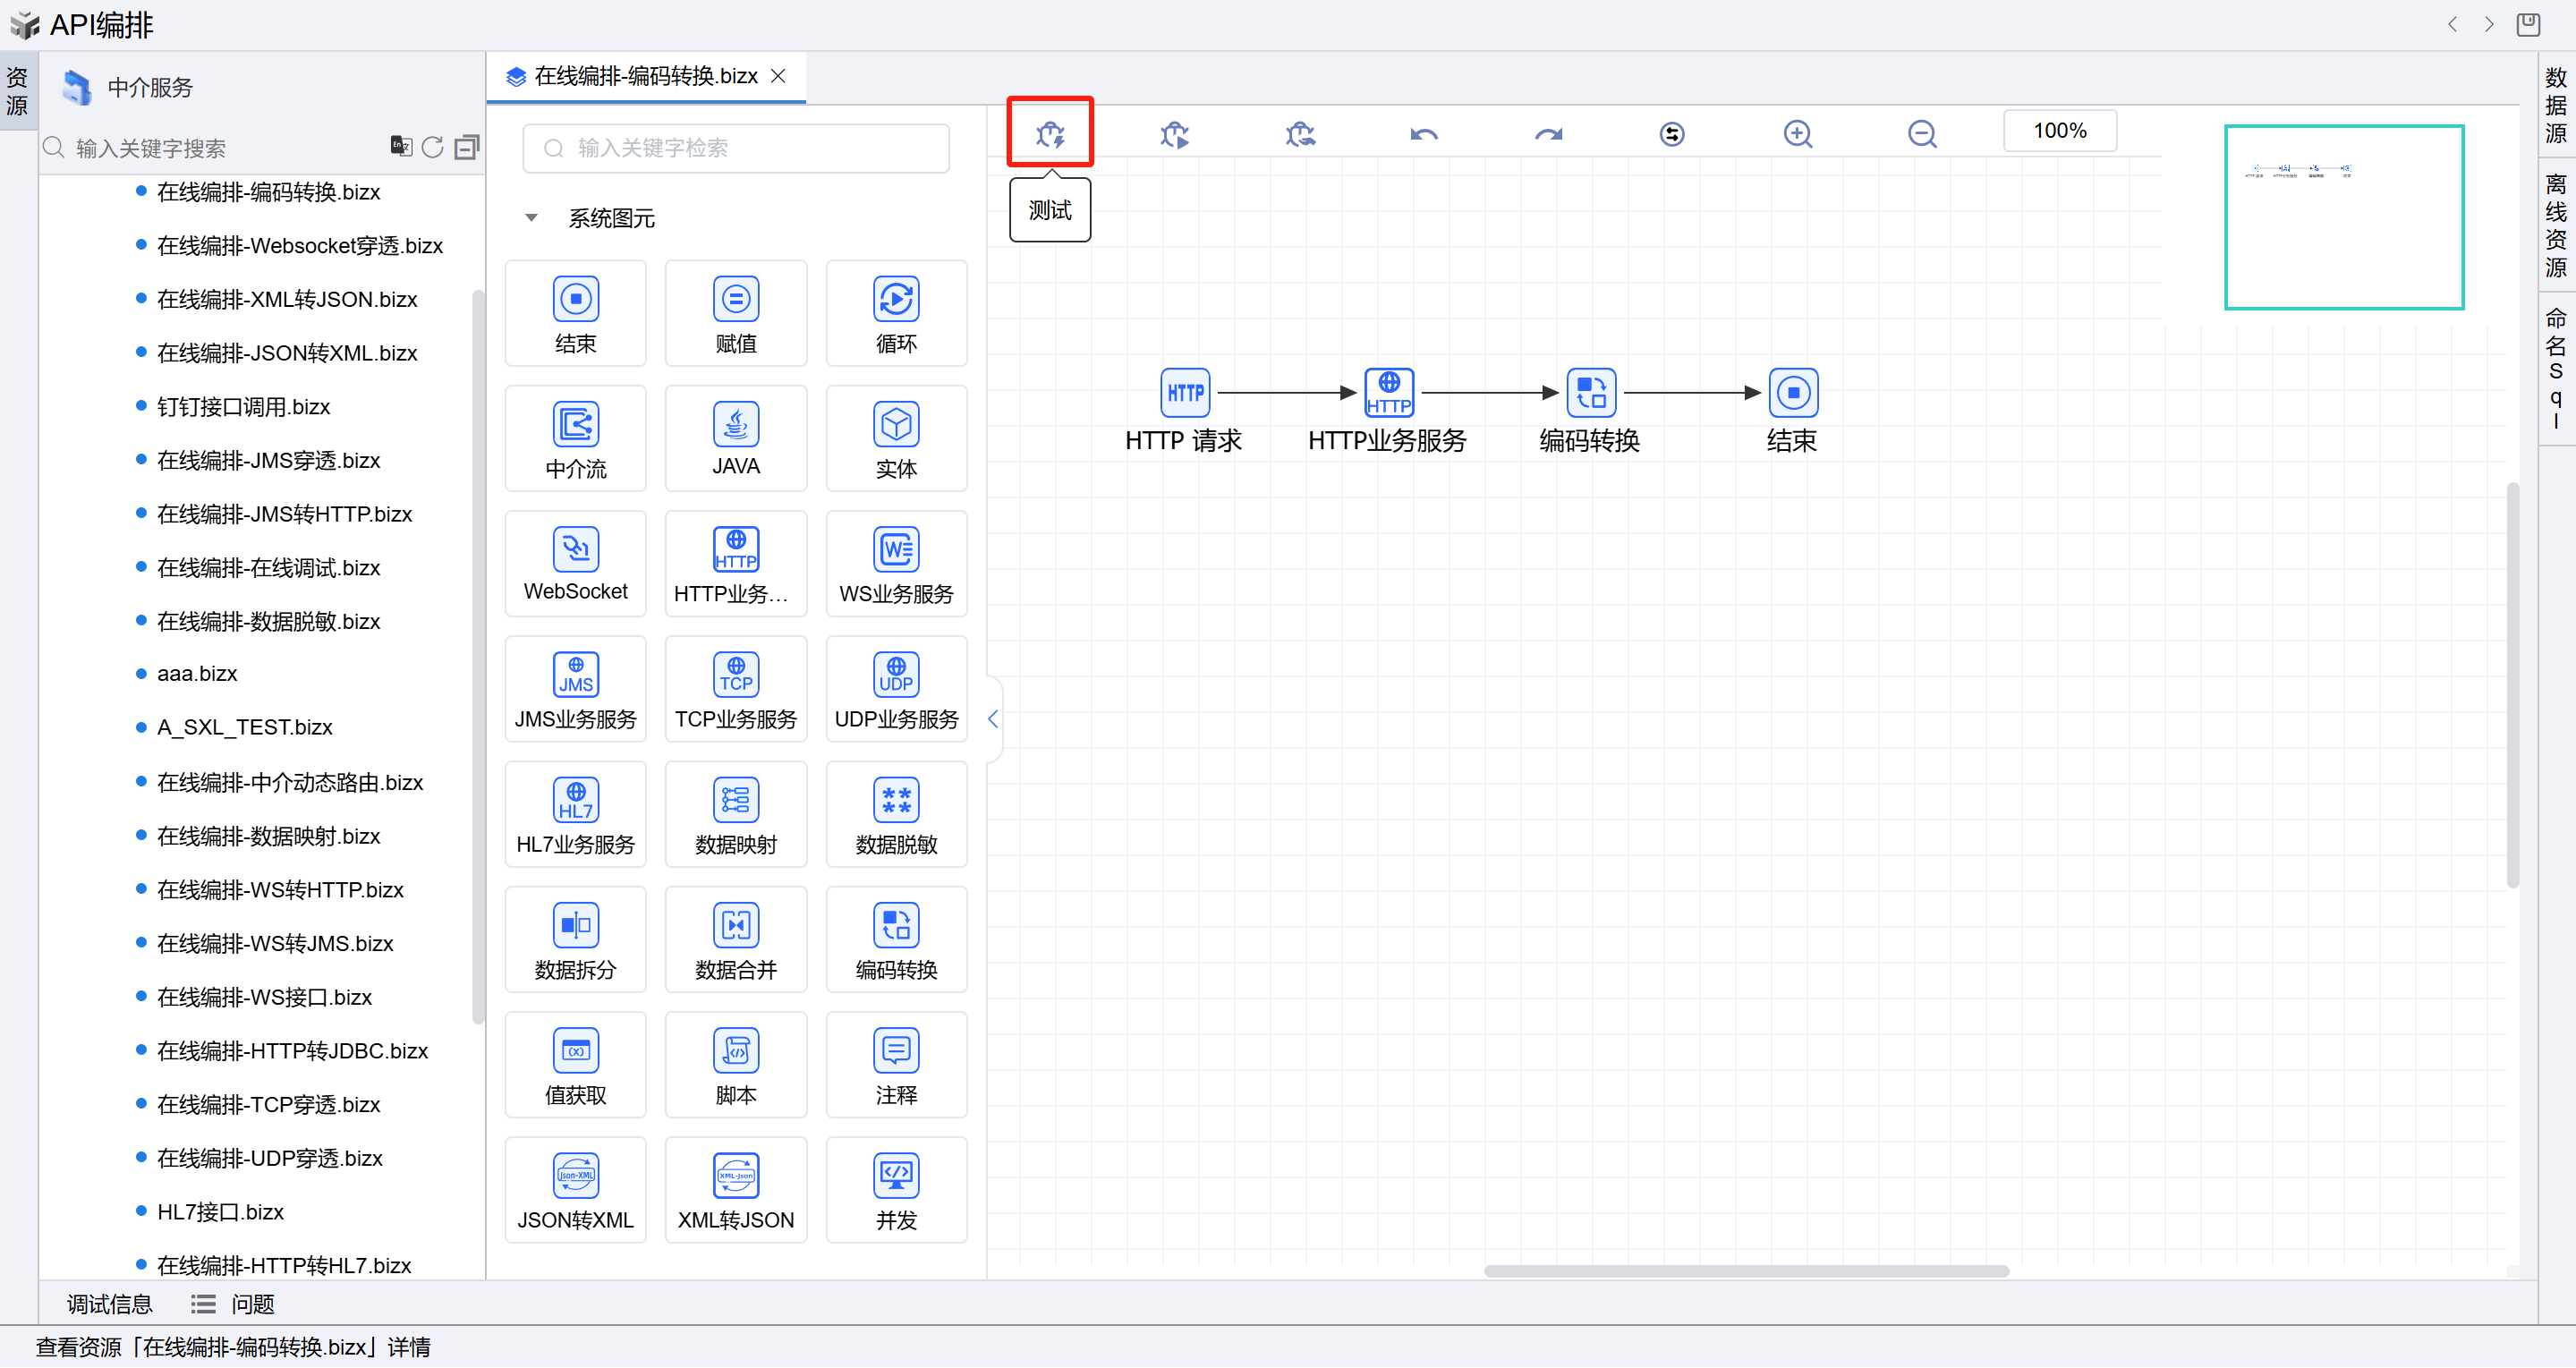The image size is (2576, 1368).
Task: Click the 100% zoom level box
Action: [x=2059, y=131]
